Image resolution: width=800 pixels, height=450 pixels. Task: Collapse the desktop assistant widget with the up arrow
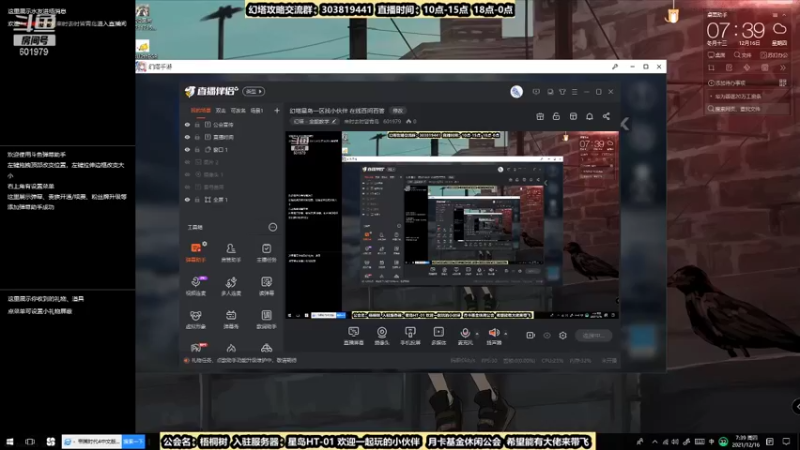tap(784, 15)
